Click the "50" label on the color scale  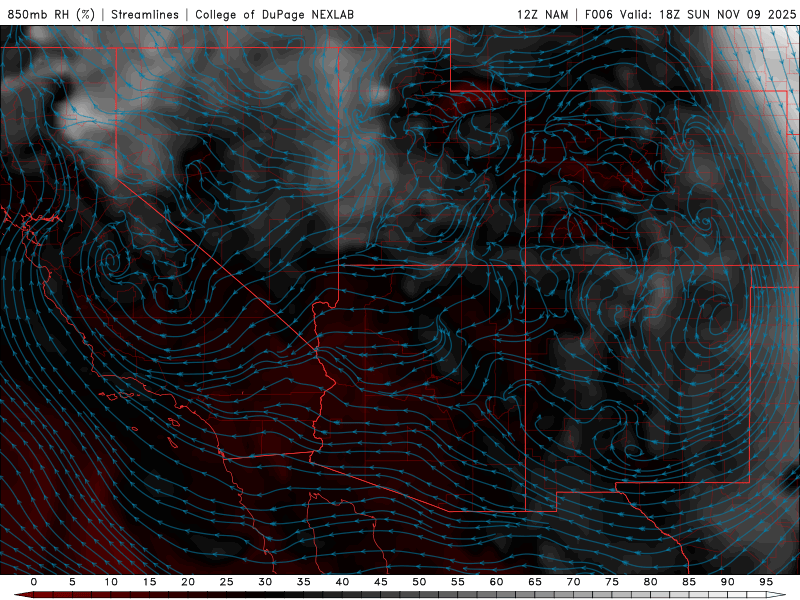click(x=419, y=582)
